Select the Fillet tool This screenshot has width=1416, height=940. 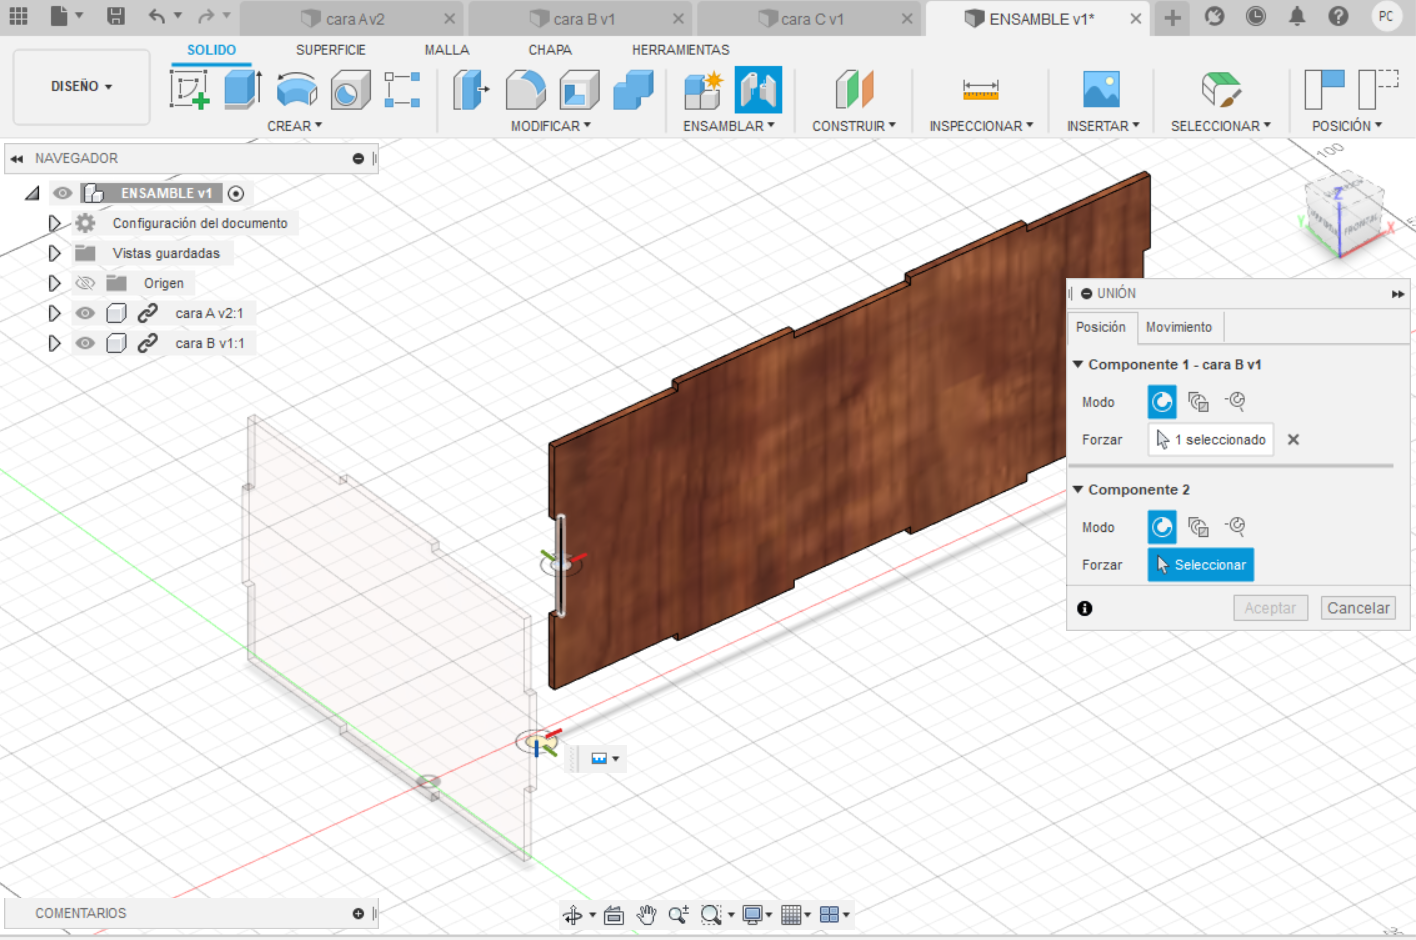tap(526, 89)
